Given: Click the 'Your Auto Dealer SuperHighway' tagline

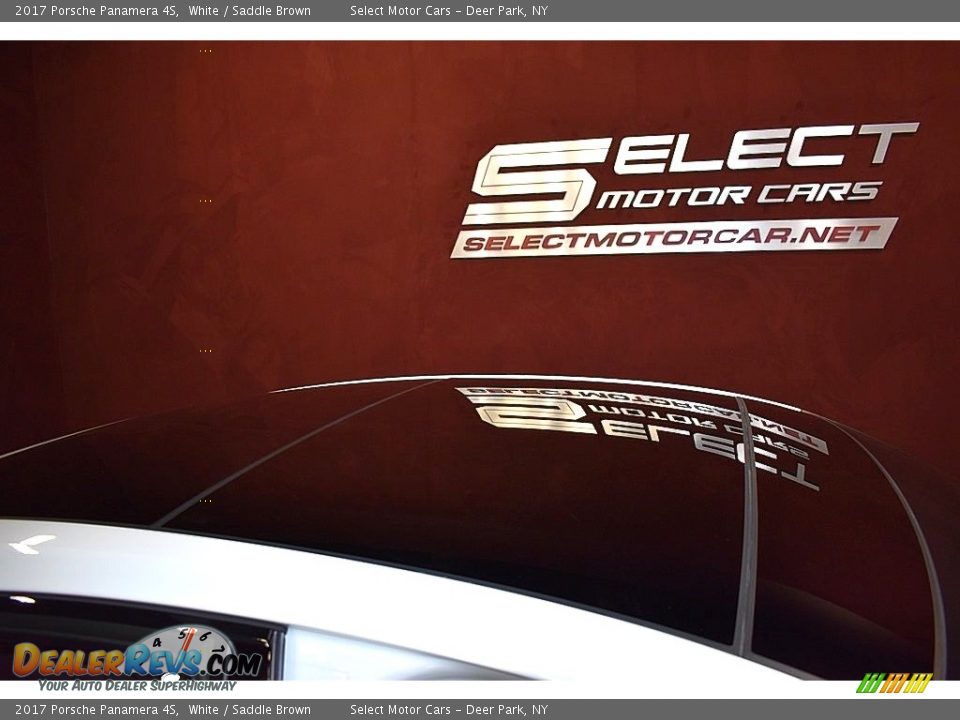Looking at the screenshot, I should click(x=137, y=686).
